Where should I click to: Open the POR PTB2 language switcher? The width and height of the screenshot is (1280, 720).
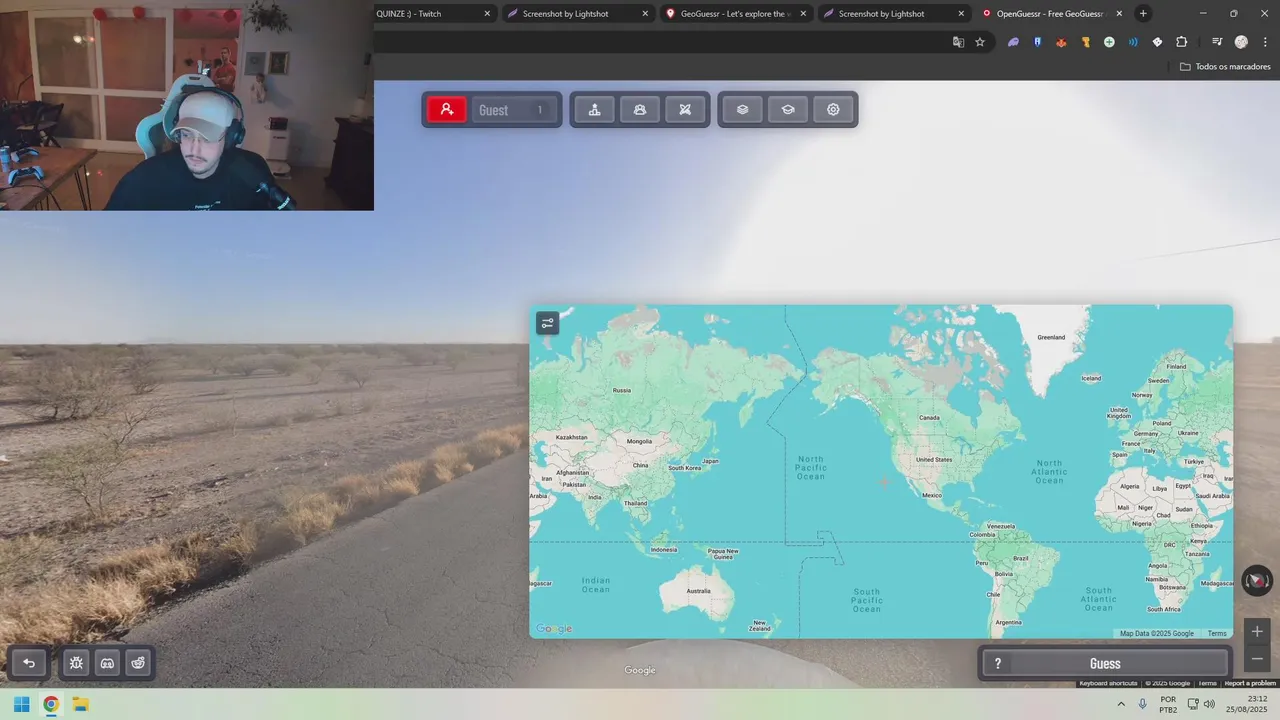pos(1168,704)
